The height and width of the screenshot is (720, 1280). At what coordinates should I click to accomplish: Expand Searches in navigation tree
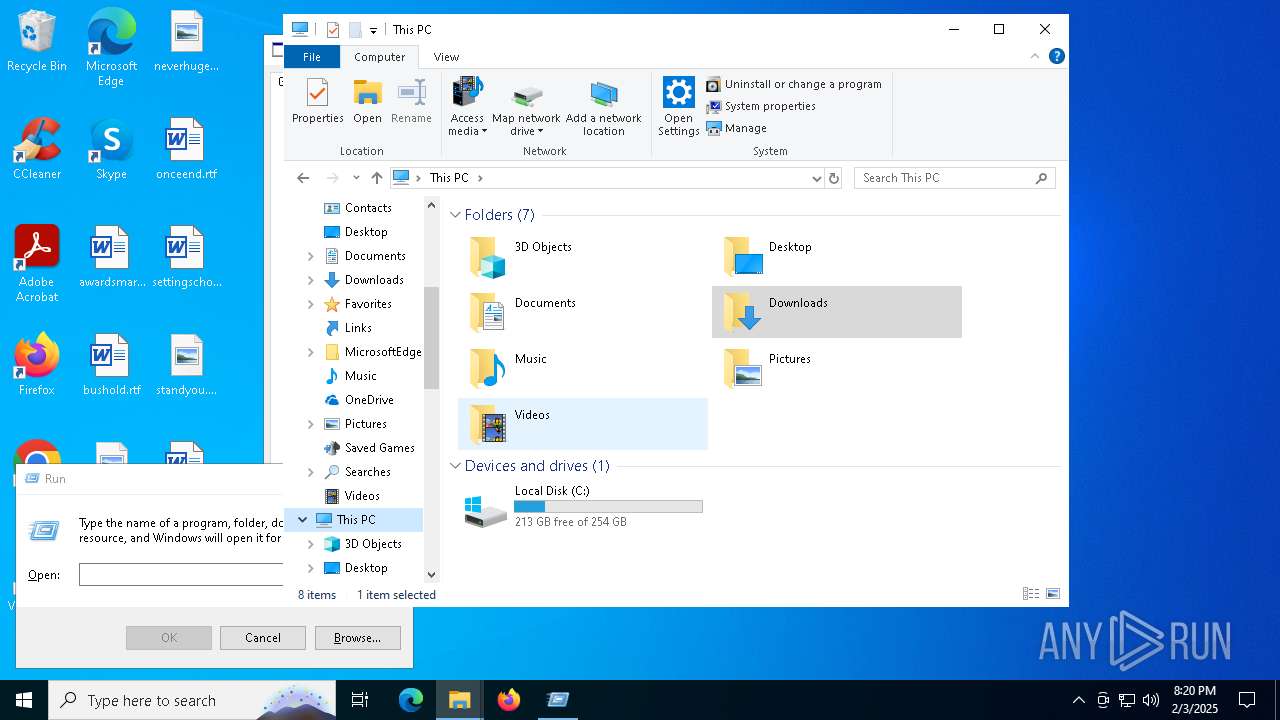[x=311, y=472]
